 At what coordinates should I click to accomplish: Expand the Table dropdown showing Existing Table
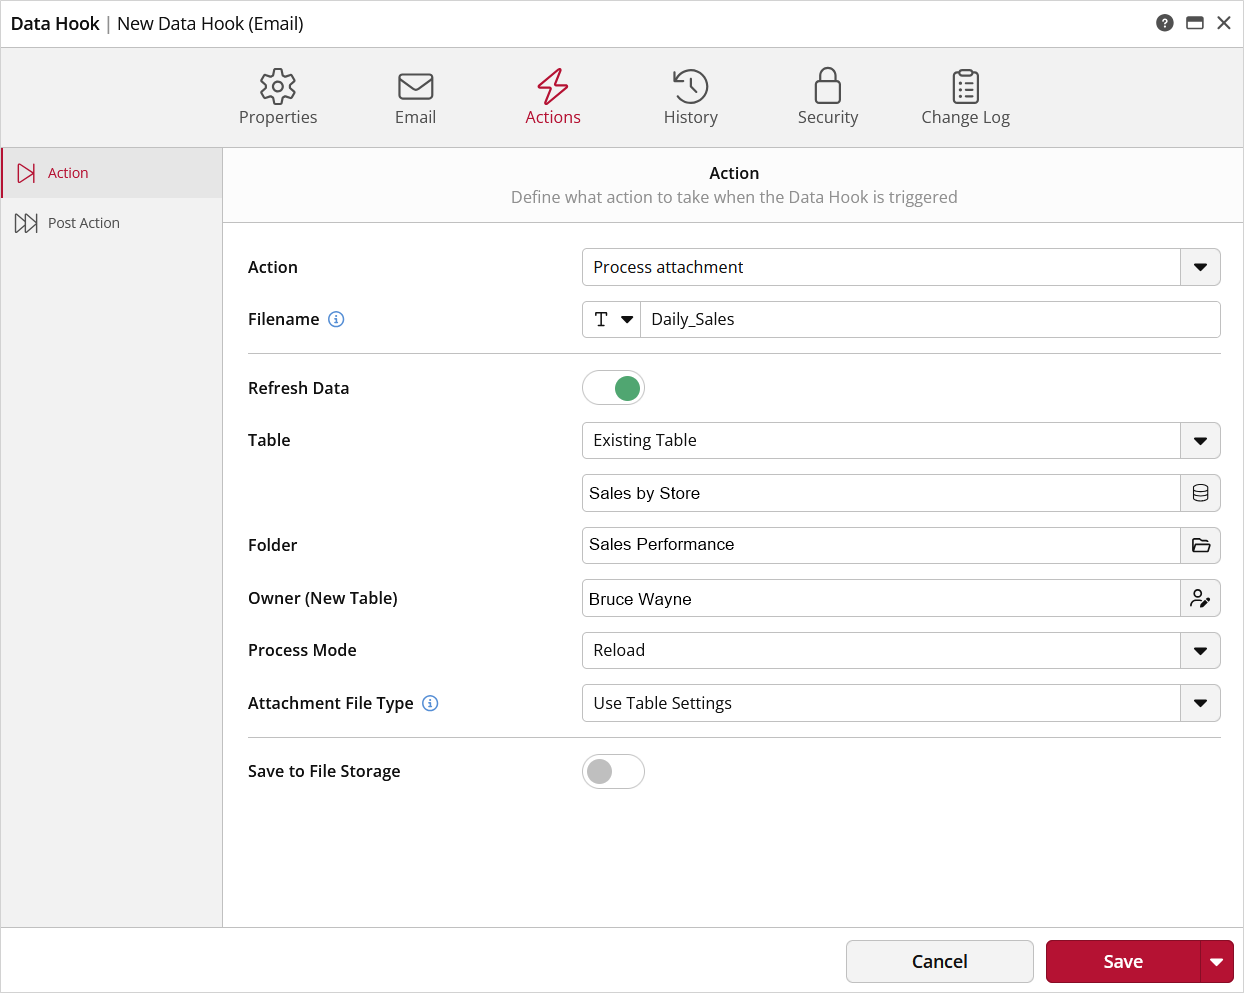coord(1201,440)
